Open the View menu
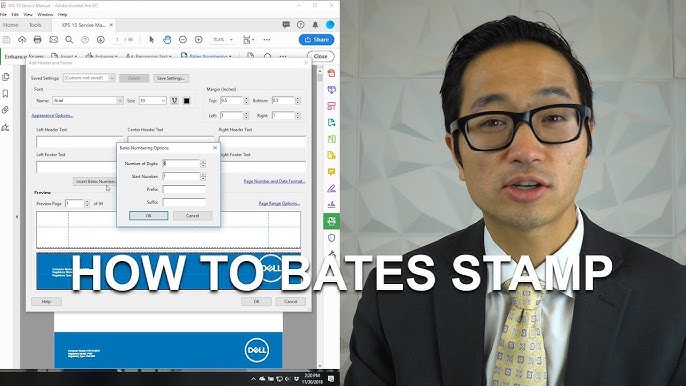The width and height of the screenshot is (686, 386). click(x=28, y=14)
